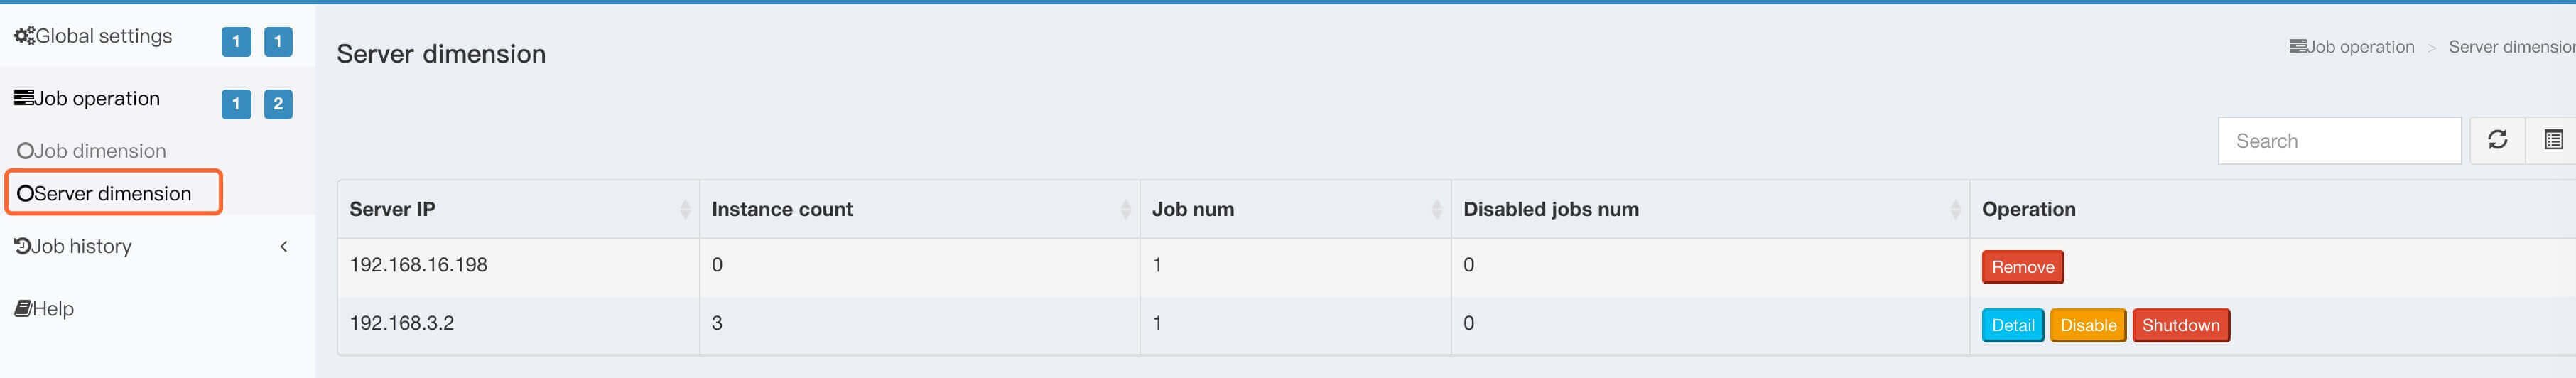Sort by Disabled jobs num arrows
The height and width of the screenshot is (378, 2576).
tap(1955, 209)
